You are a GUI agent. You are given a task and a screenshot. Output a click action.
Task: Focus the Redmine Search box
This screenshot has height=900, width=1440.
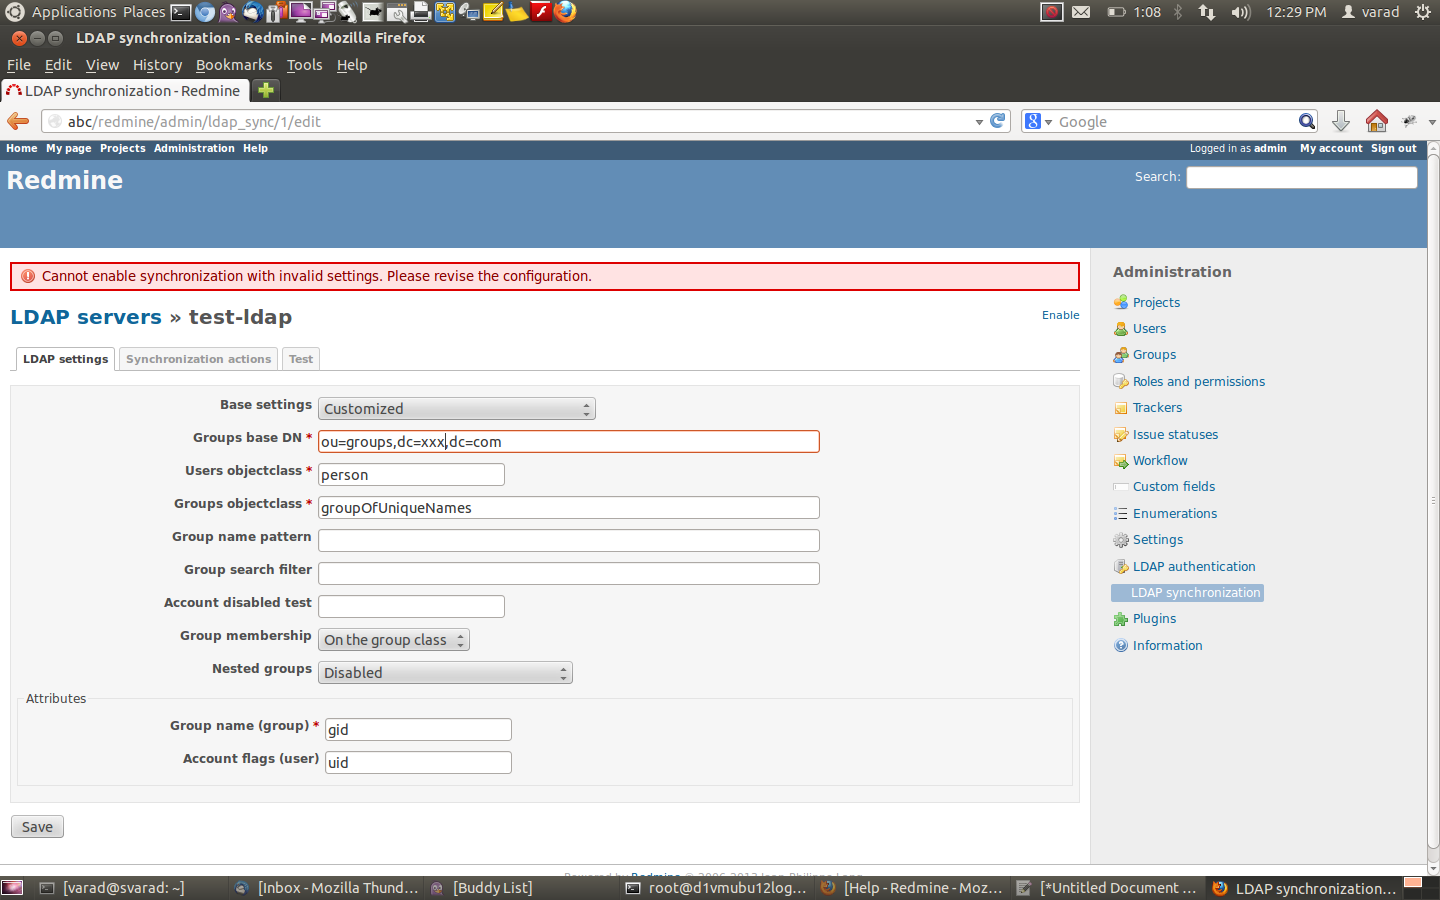[x=1301, y=177]
